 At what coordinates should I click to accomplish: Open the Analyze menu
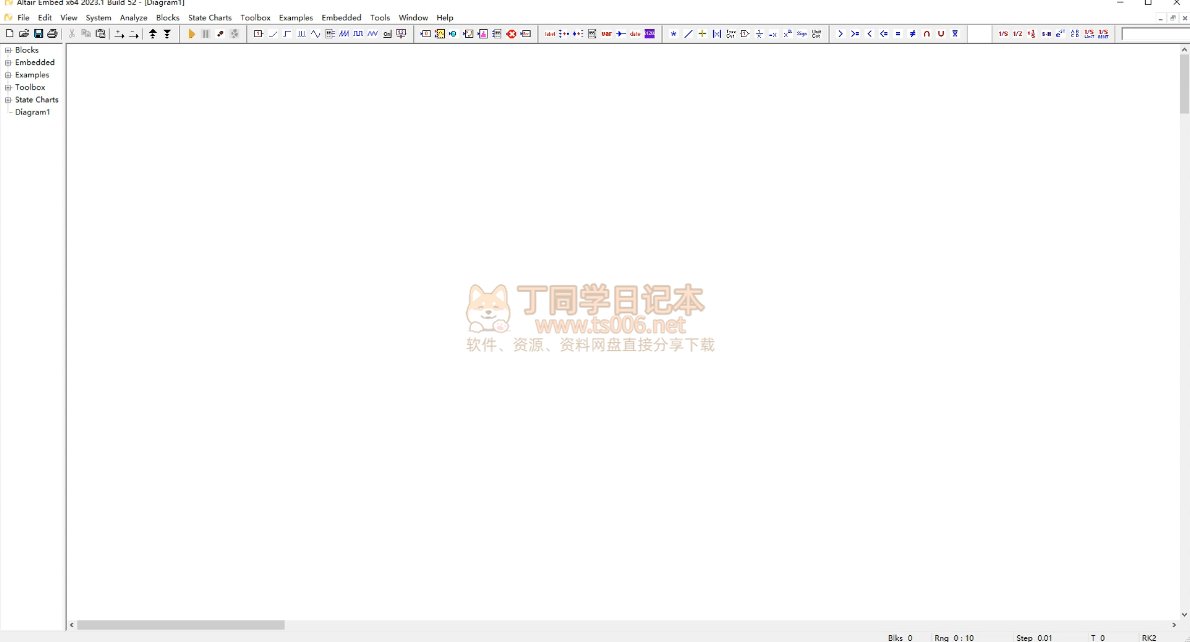coord(133,18)
